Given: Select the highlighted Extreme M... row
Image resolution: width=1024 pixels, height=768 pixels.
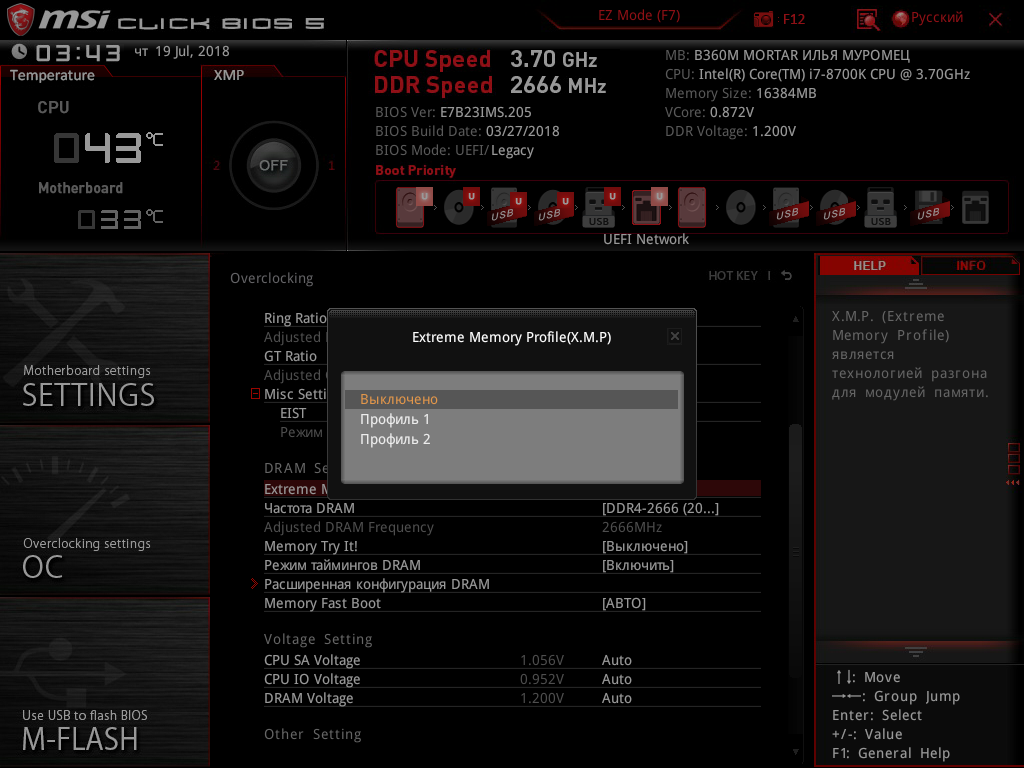Looking at the screenshot, I should click(296, 489).
